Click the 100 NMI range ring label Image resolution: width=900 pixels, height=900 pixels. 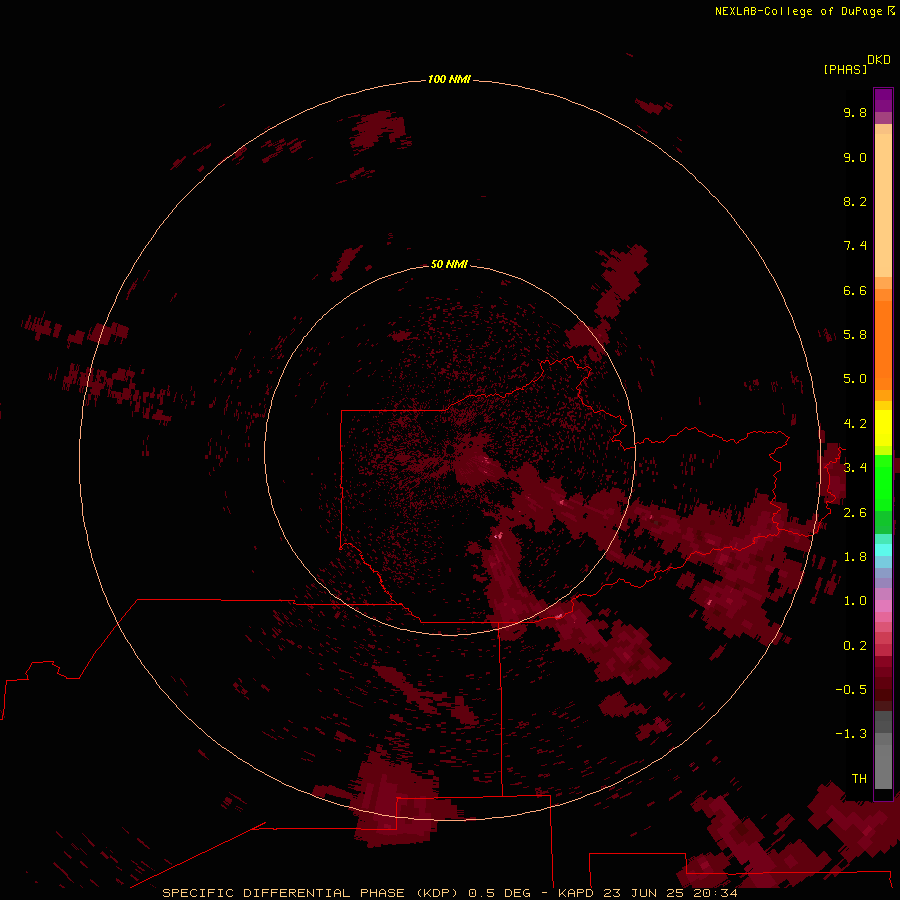(449, 79)
